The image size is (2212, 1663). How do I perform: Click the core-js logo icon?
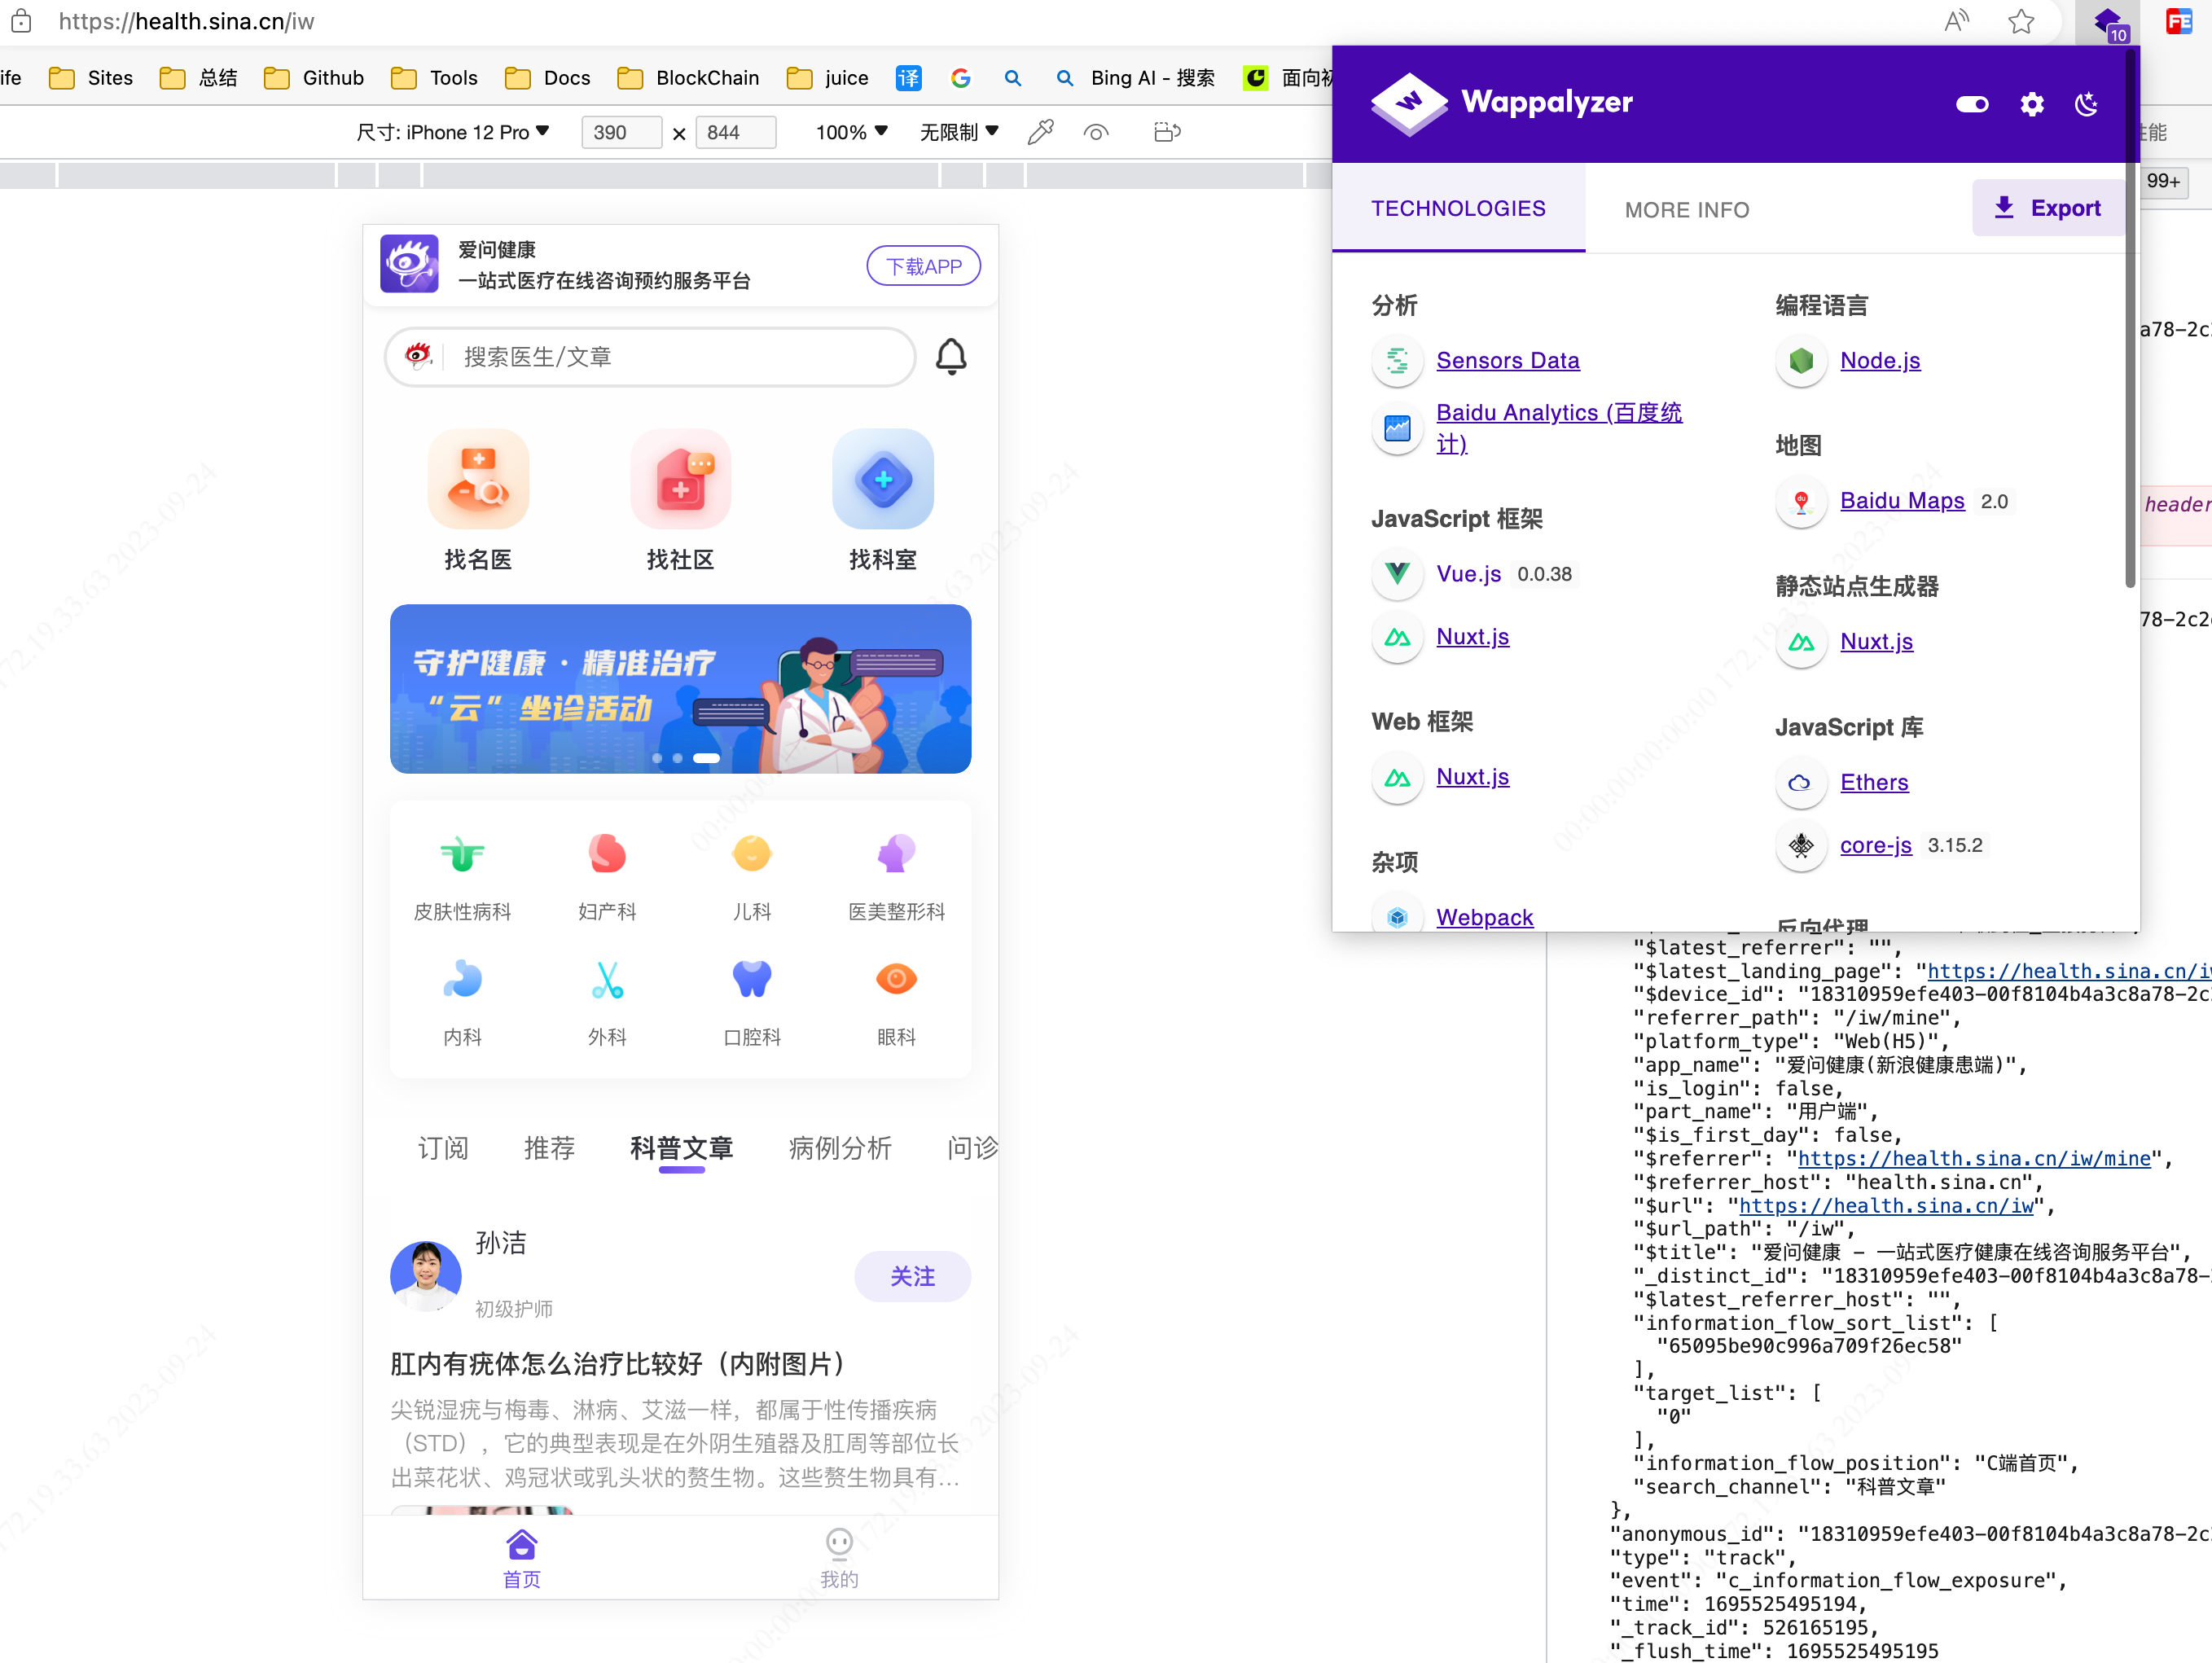(1801, 846)
